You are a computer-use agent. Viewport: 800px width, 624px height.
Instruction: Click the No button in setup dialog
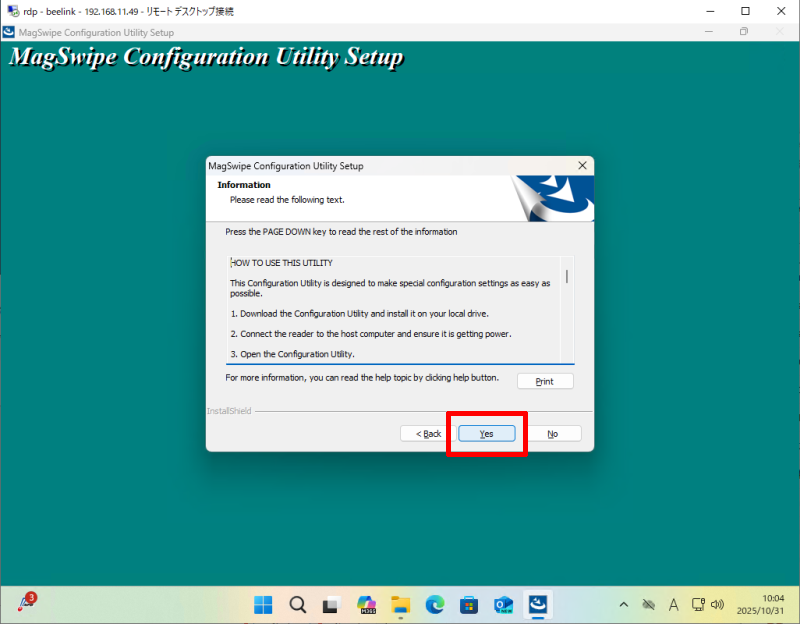pos(552,434)
